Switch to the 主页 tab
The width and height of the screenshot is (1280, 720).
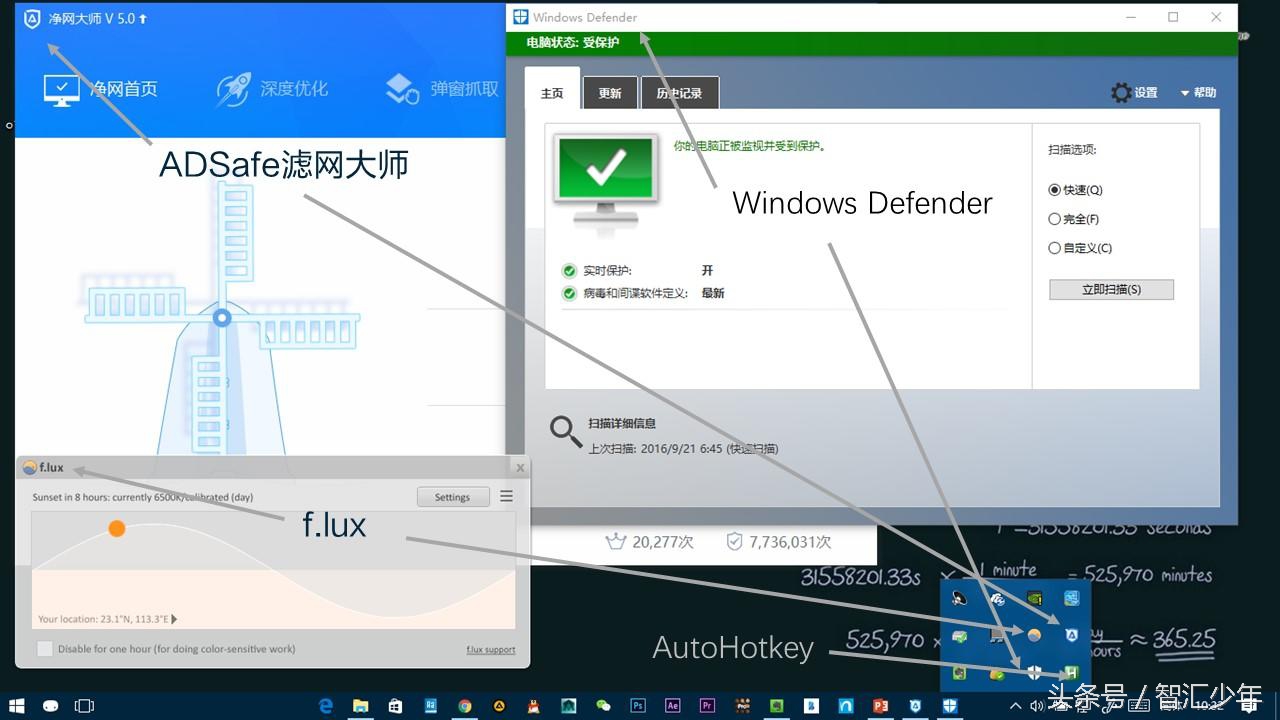[x=552, y=93]
